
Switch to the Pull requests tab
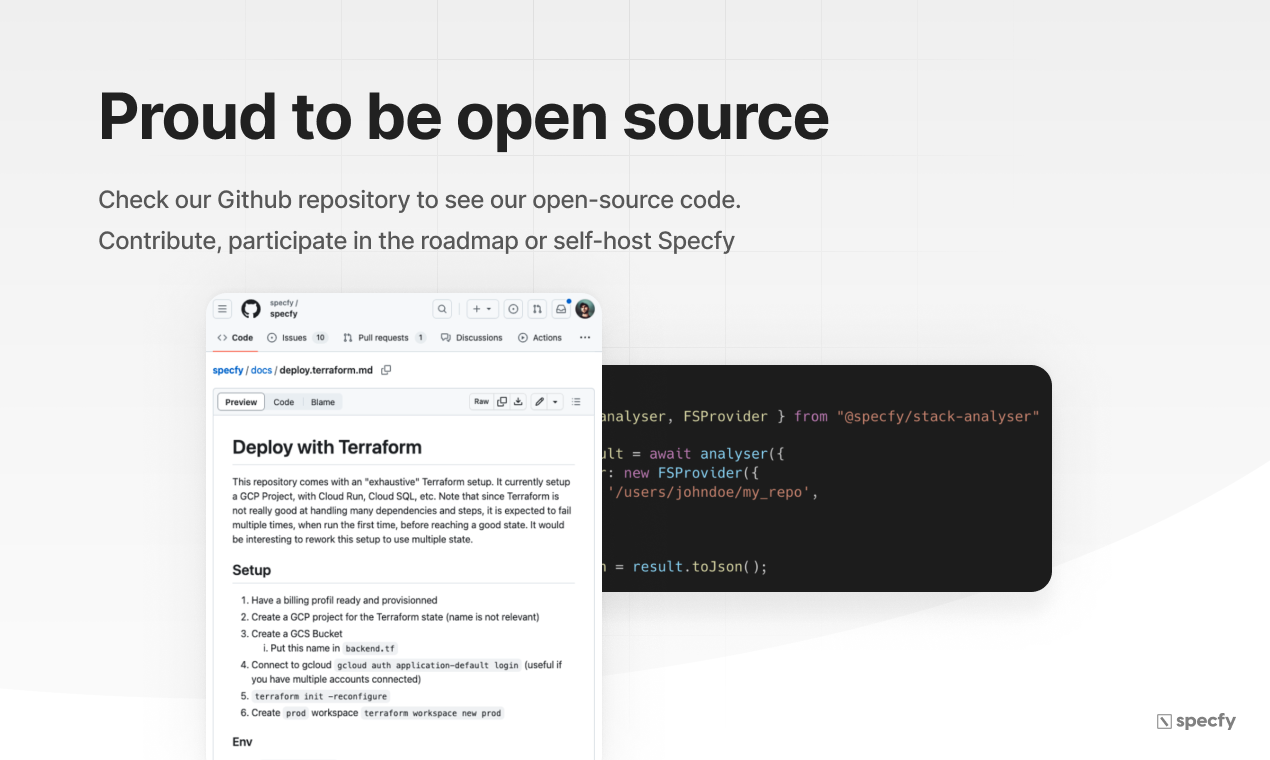click(x=385, y=338)
